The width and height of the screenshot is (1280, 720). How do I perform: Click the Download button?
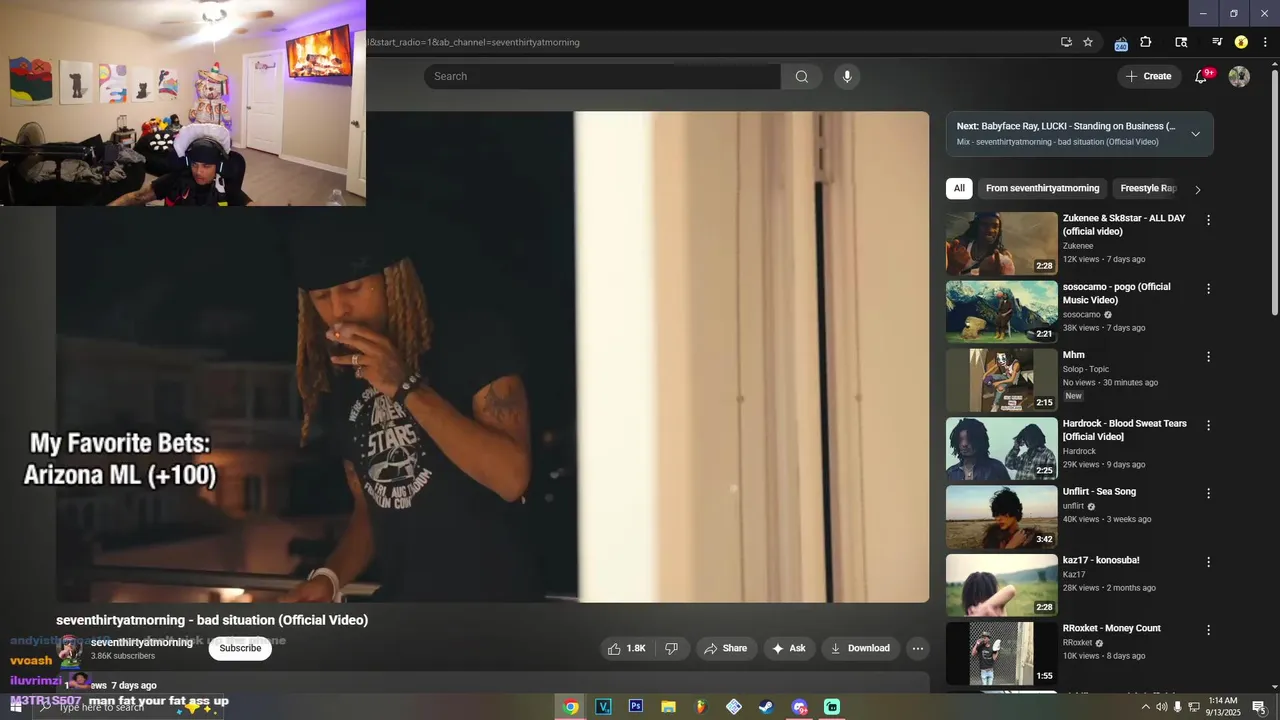(860, 648)
